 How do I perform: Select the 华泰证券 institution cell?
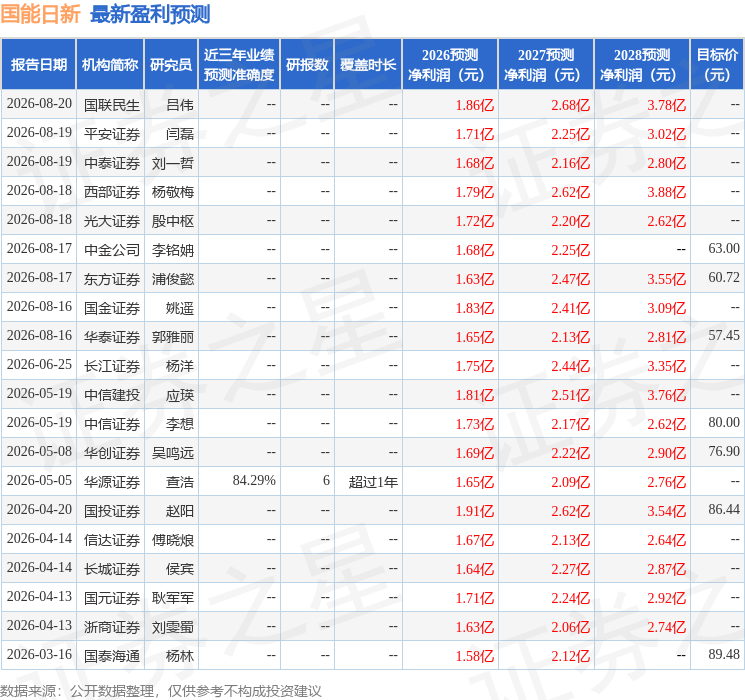pyautogui.click(x=112, y=337)
